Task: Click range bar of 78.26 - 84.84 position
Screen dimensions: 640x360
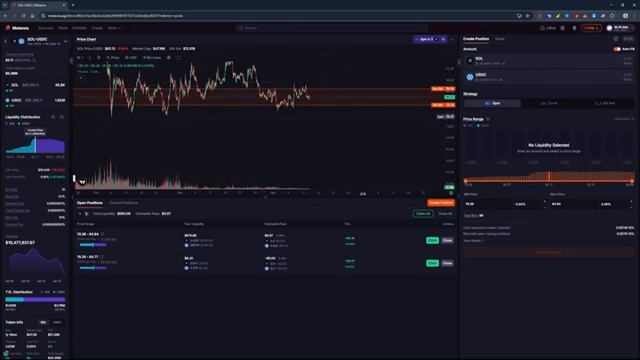Action: pos(93,244)
